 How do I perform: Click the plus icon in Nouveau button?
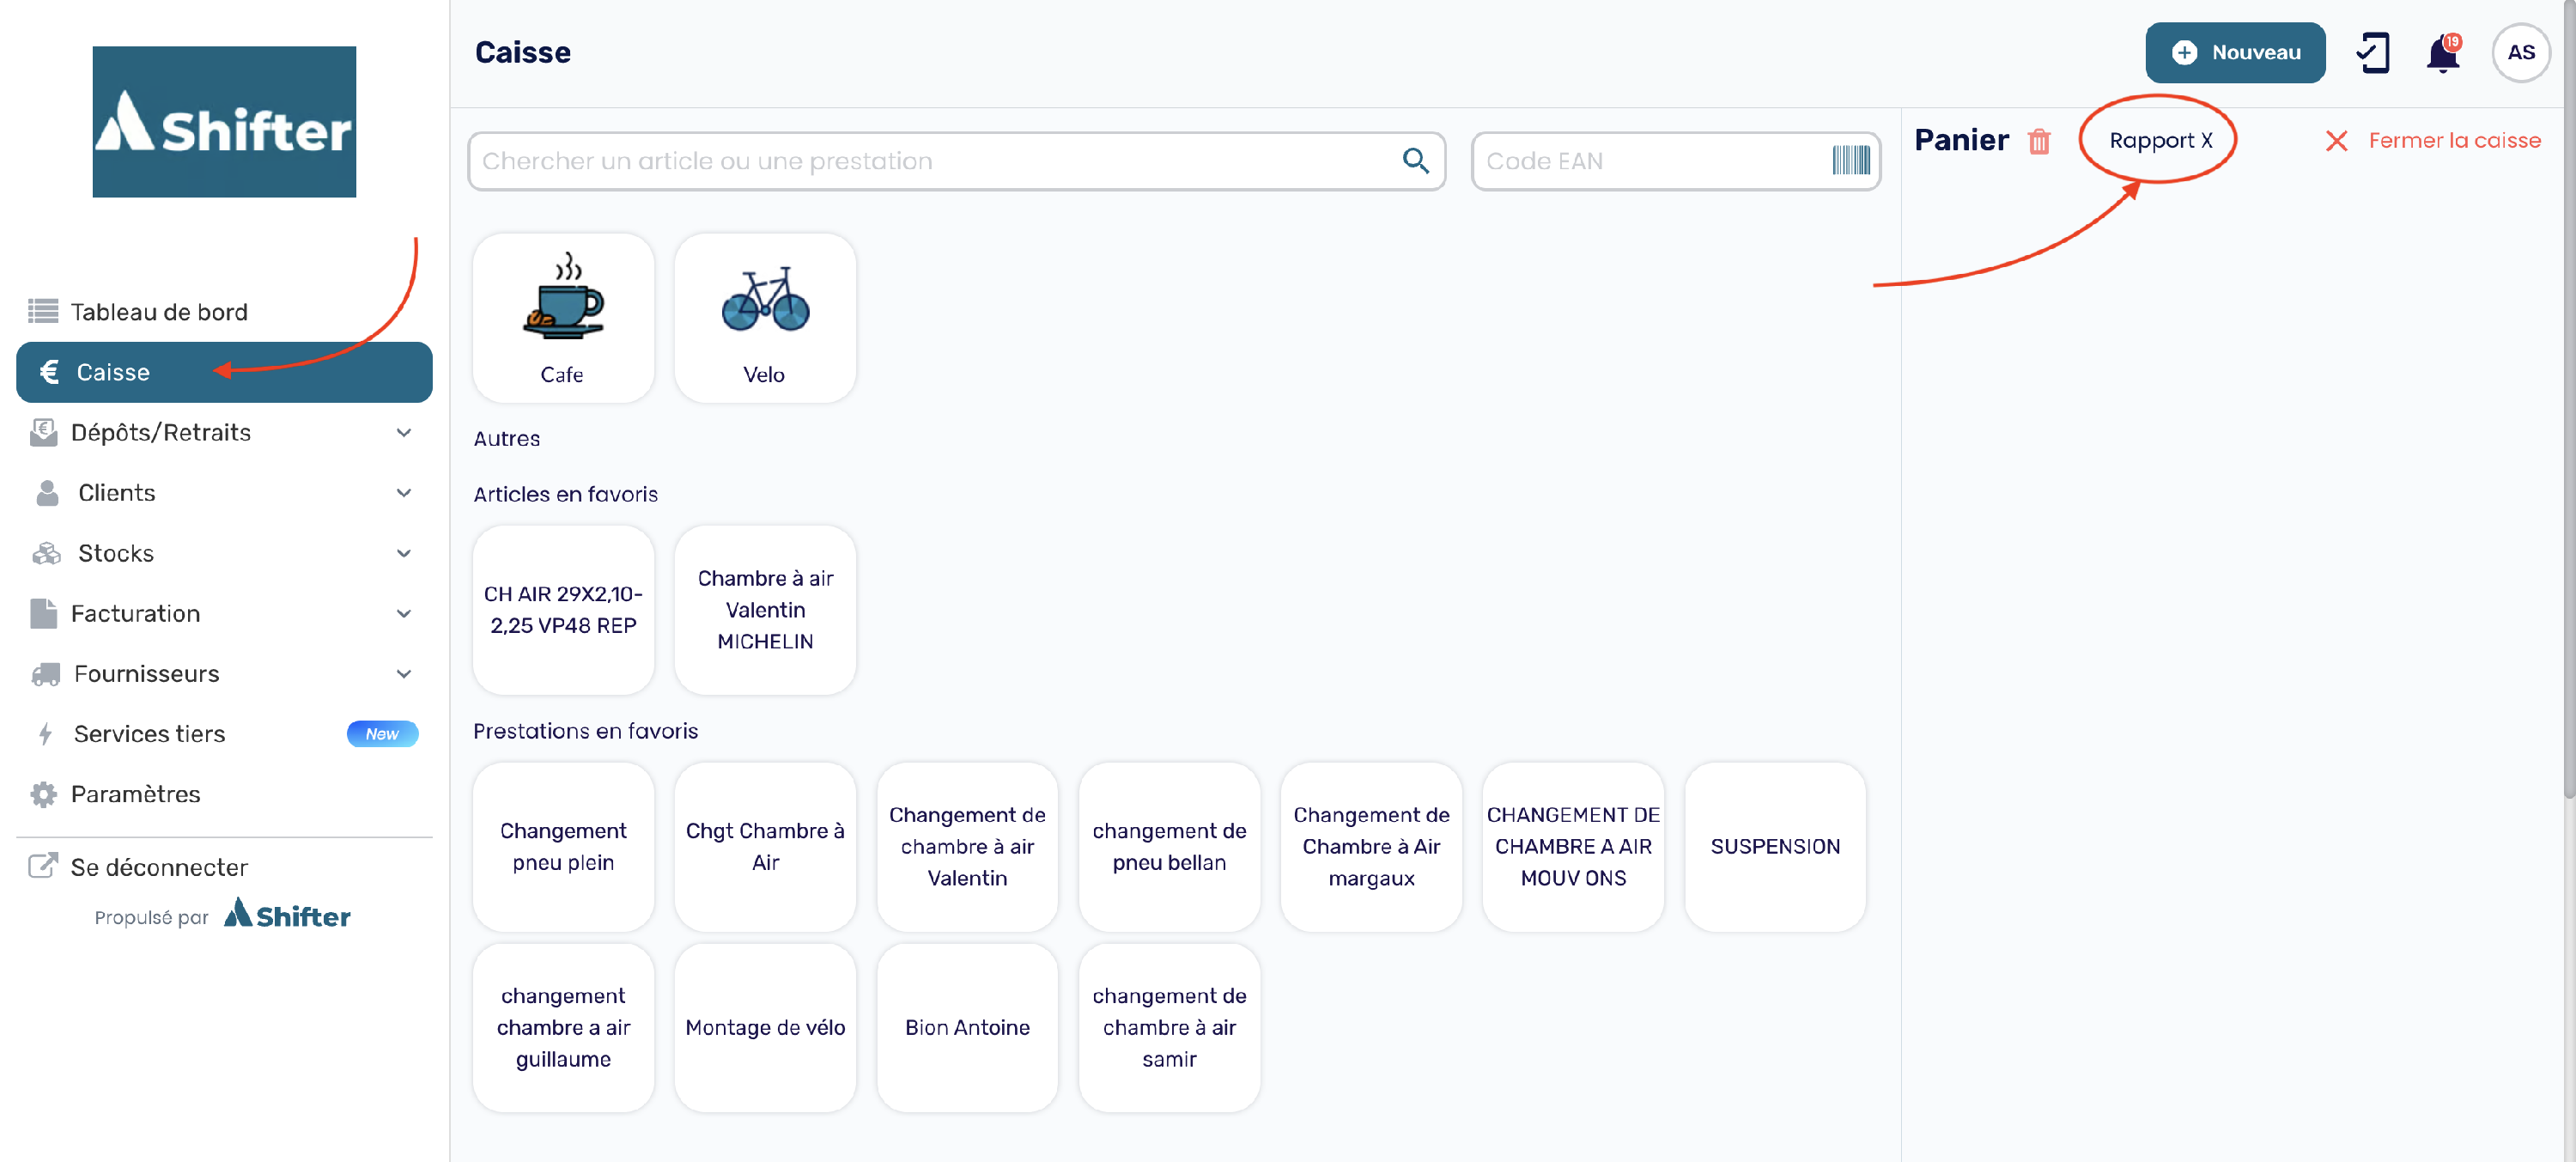pyautogui.click(x=2184, y=53)
